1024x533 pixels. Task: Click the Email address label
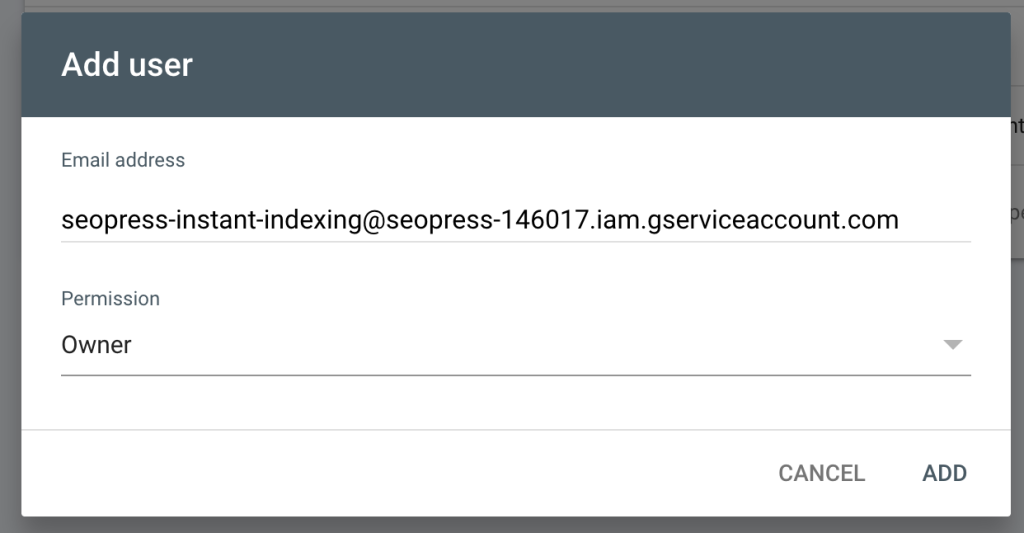pyautogui.click(x=123, y=160)
